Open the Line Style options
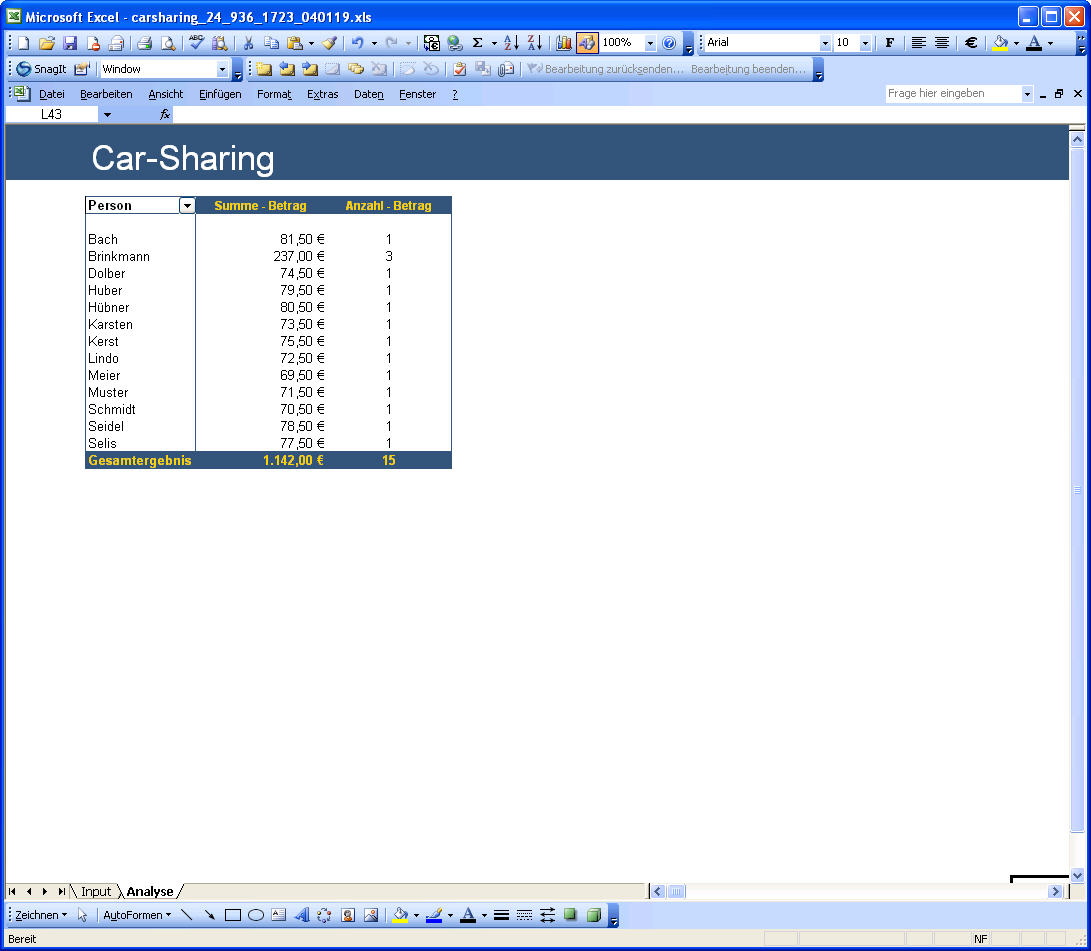Viewport: 1091px width, 951px height. coord(501,915)
